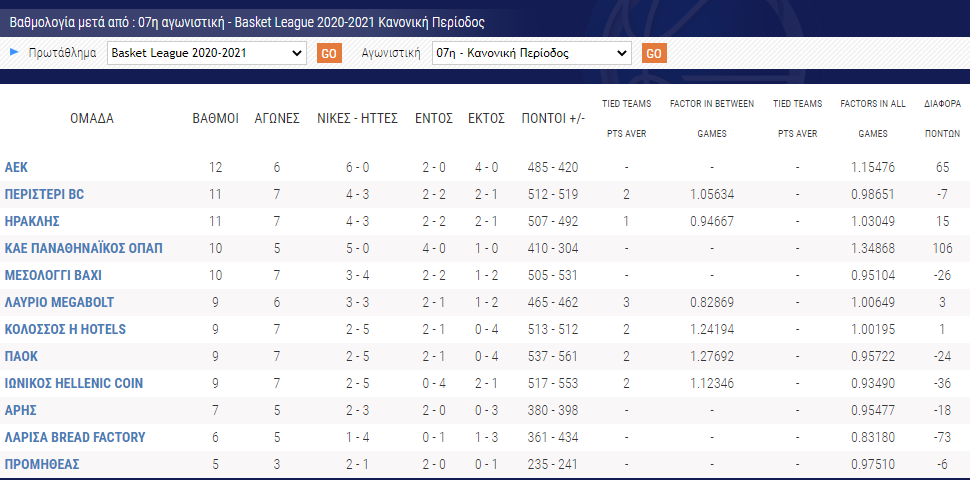Click the ΑΓΩΝΕΣ column header
971x480 pixels.
coord(277,118)
